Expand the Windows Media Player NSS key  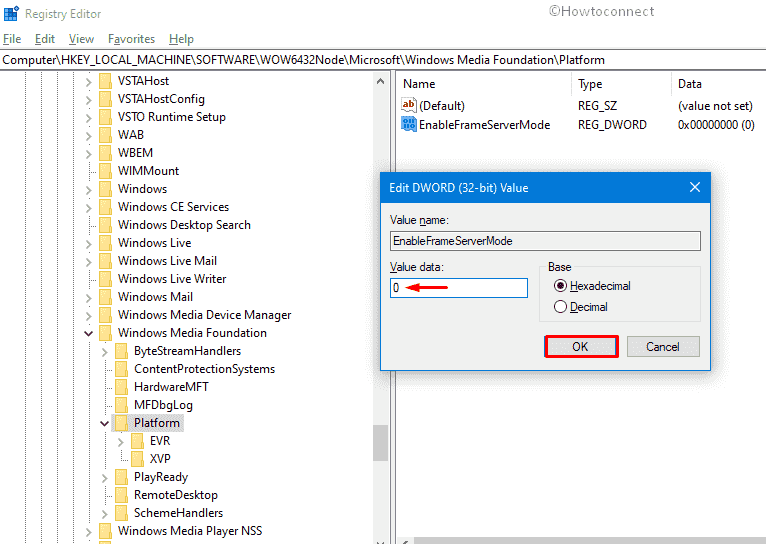(88, 531)
